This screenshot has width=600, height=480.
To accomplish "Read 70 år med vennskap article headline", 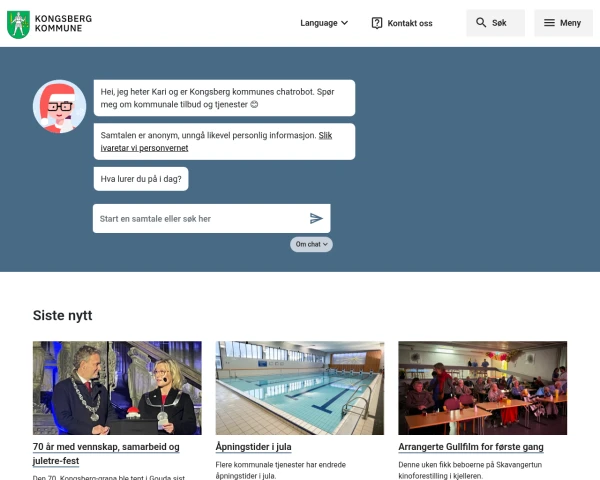I will [106, 454].
